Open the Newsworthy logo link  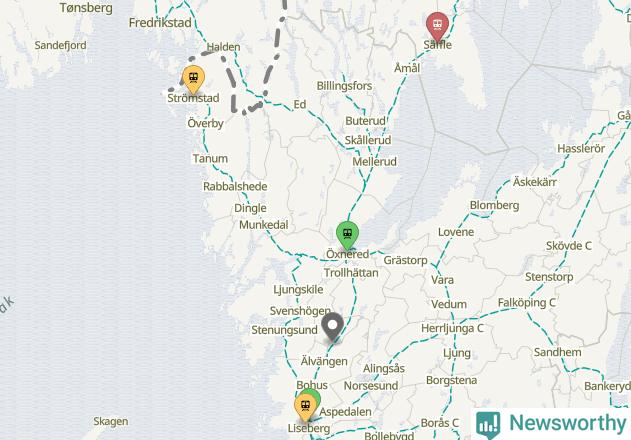551,423
